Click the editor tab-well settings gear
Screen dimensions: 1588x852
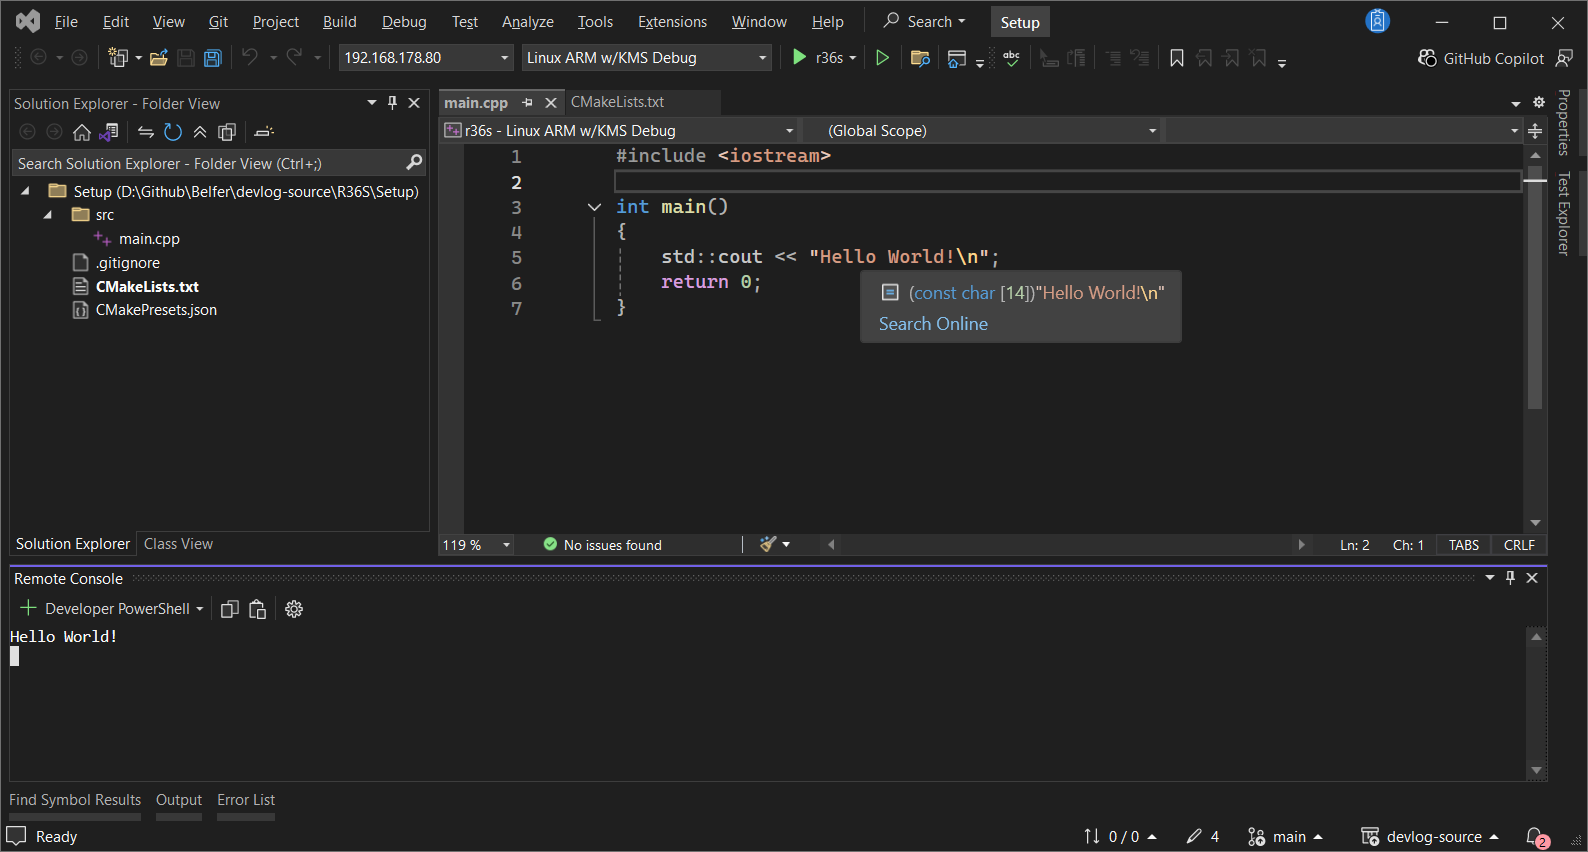tap(1538, 102)
